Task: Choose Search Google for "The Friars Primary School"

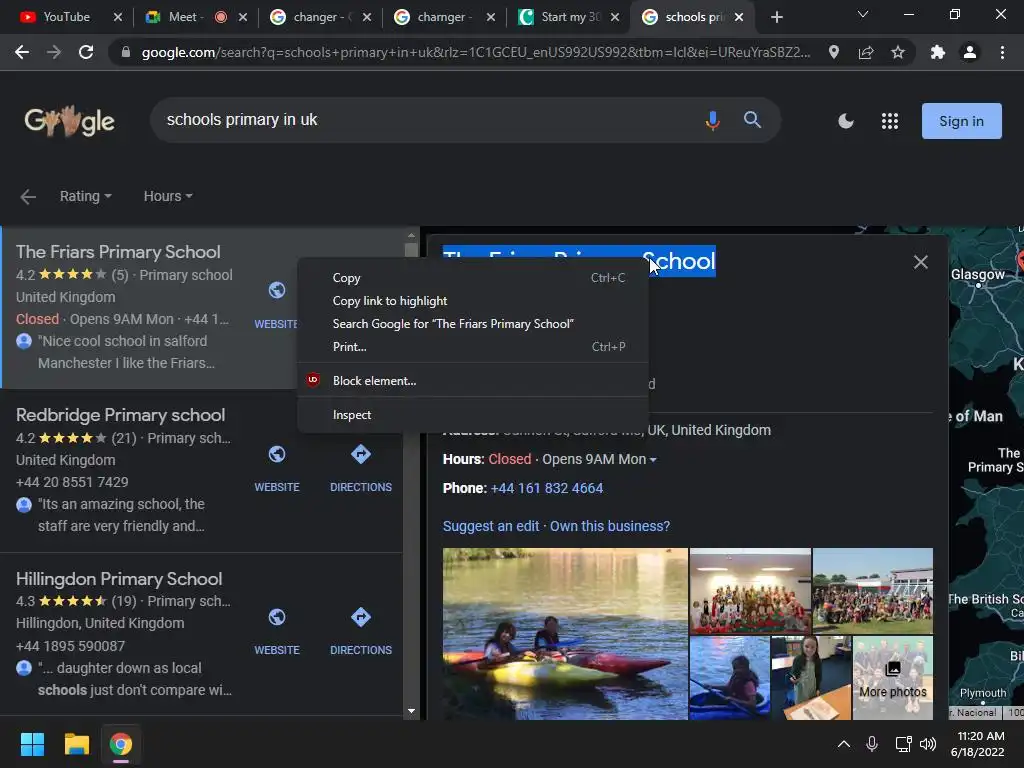Action: (473, 324)
